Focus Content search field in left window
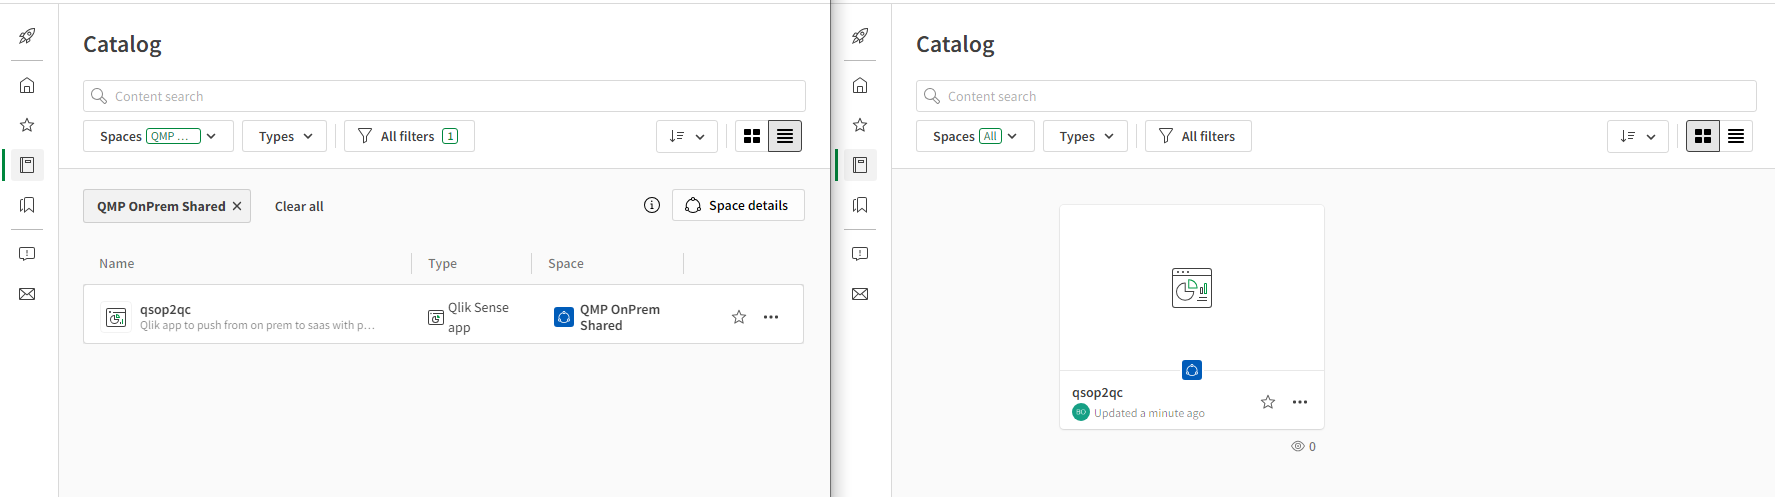Screen dimensions: 1775x497 pyautogui.click(x=444, y=96)
